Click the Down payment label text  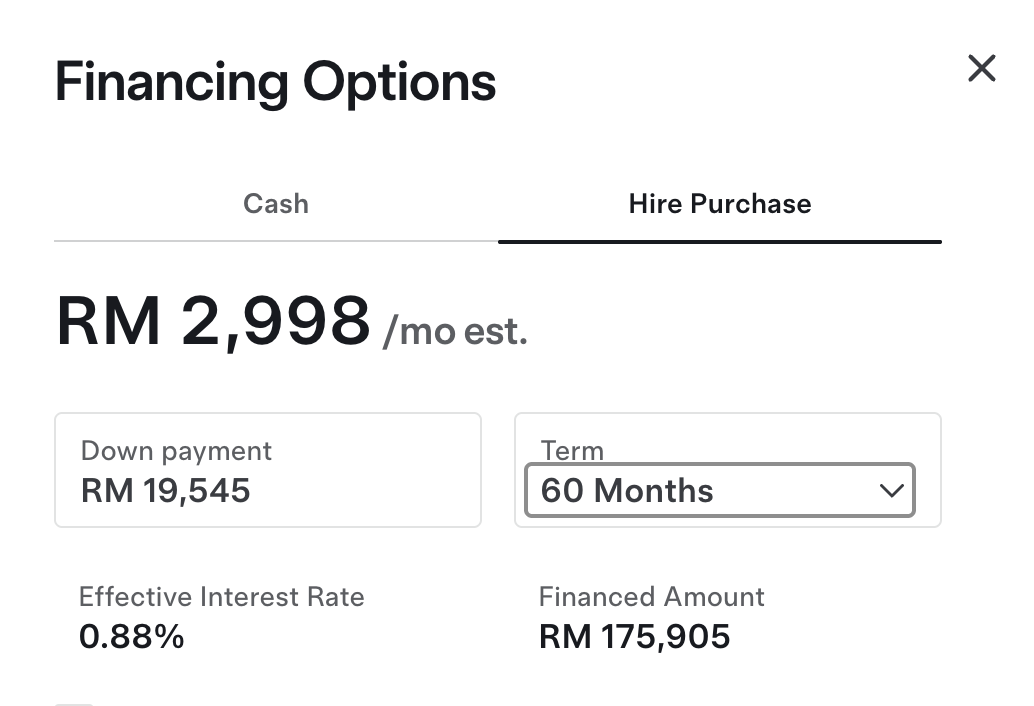[x=176, y=452]
